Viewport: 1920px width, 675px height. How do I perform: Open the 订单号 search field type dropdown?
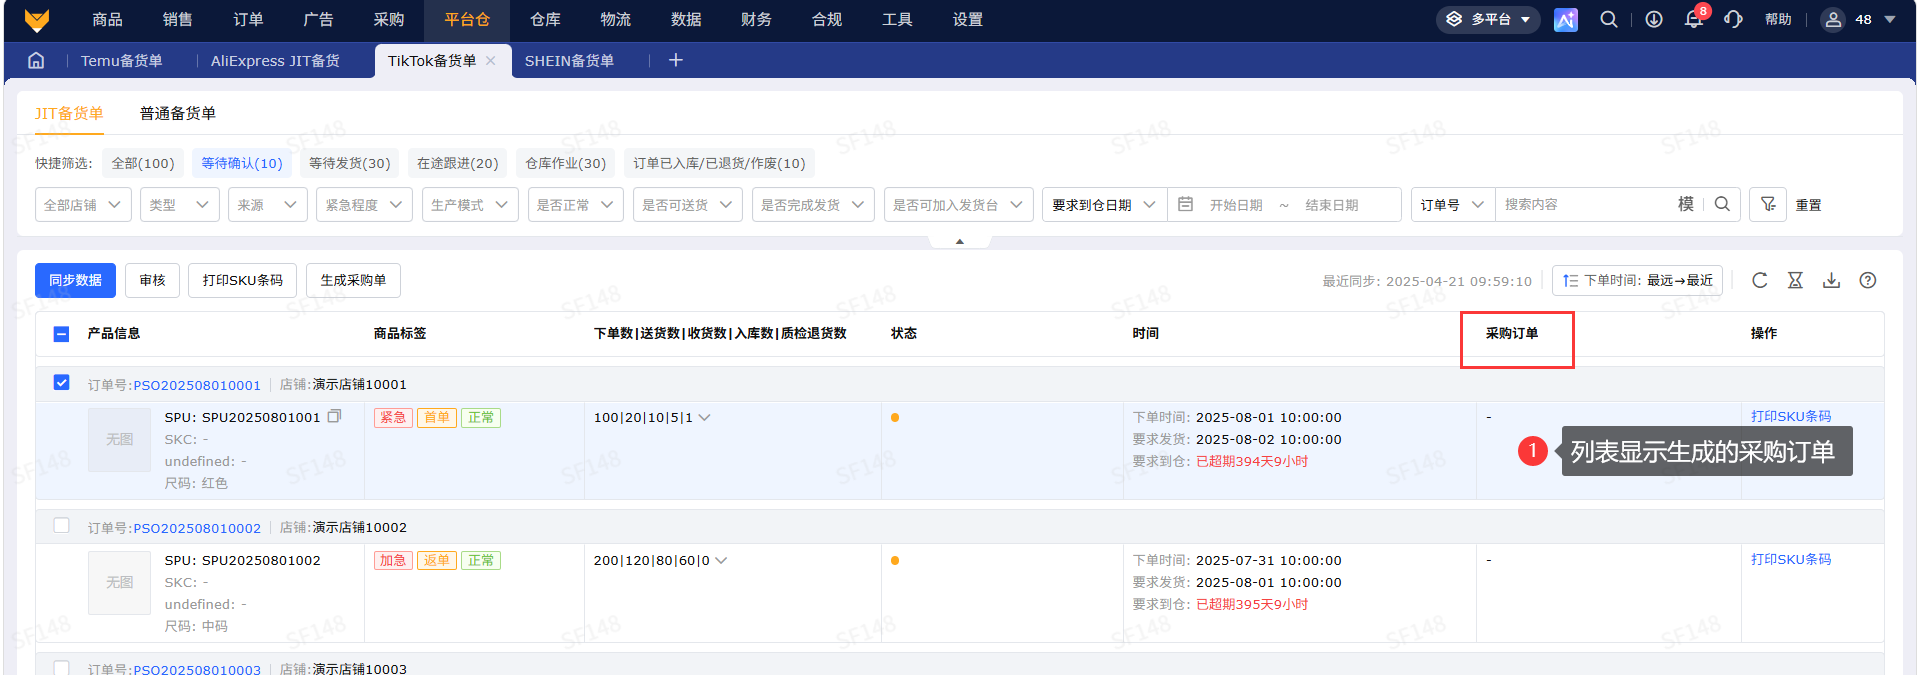[1453, 204]
